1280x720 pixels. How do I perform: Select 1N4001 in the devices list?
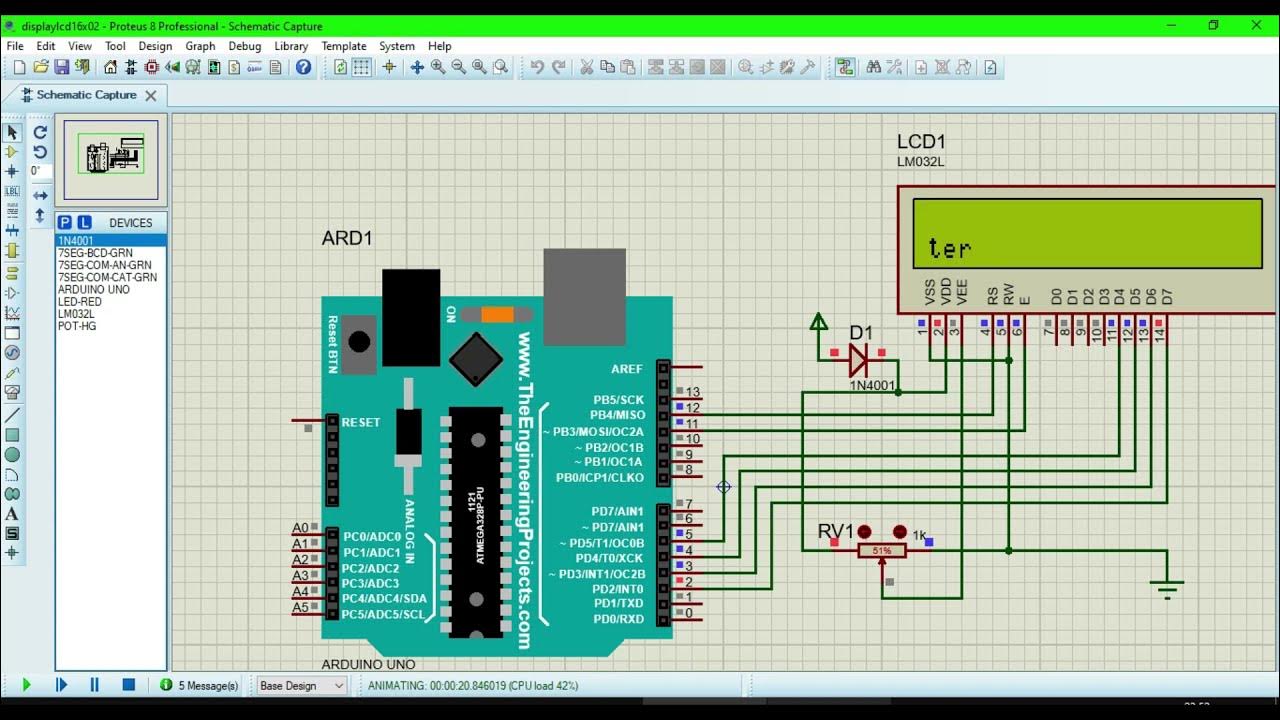pyautogui.click(x=111, y=241)
